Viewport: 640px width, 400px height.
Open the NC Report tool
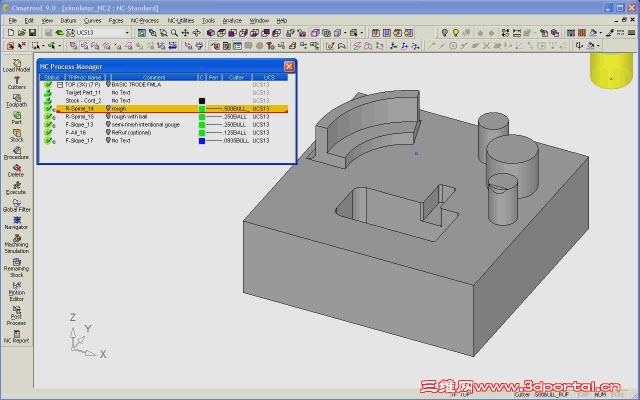click(16, 337)
